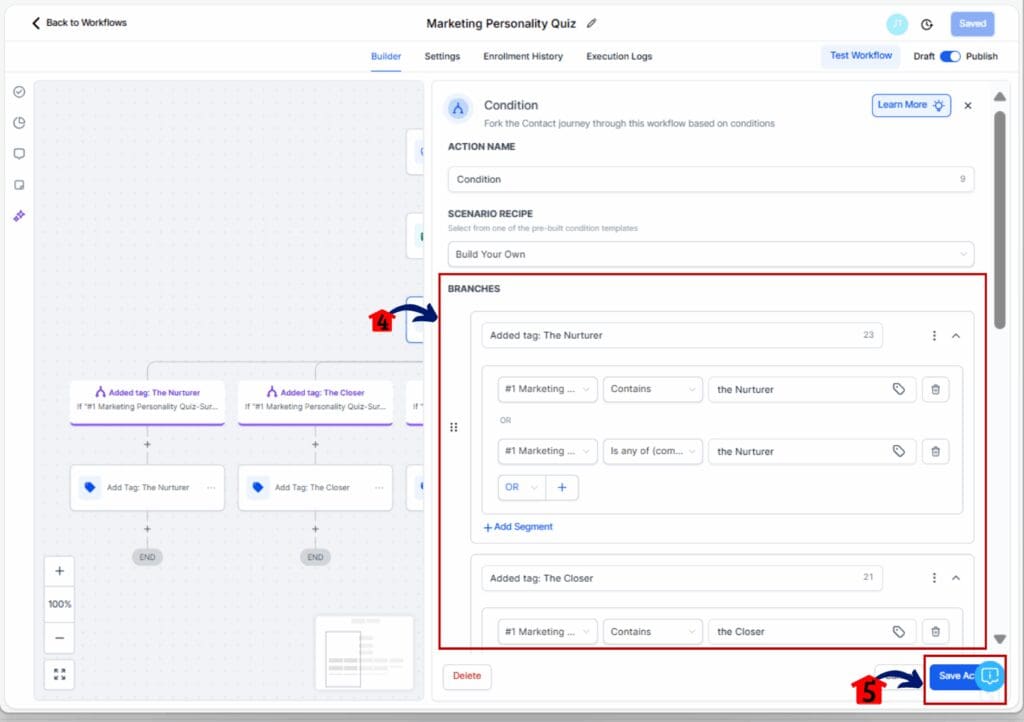This screenshot has width=1024, height=722.
Task: Collapse the Closer branch with chevron
Action: (x=956, y=578)
